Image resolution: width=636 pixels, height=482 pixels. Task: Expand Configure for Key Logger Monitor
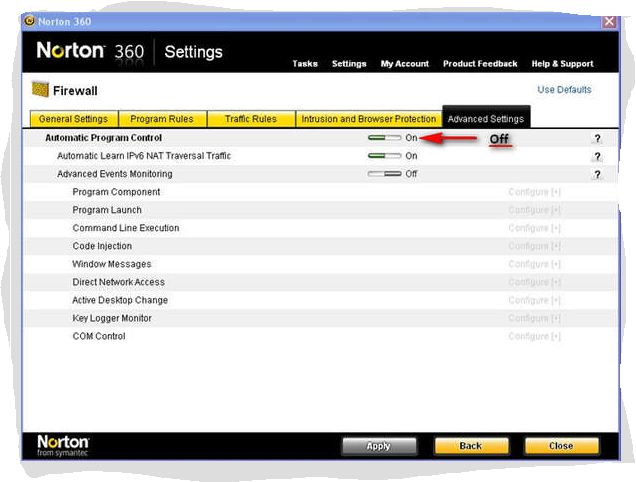click(x=534, y=318)
